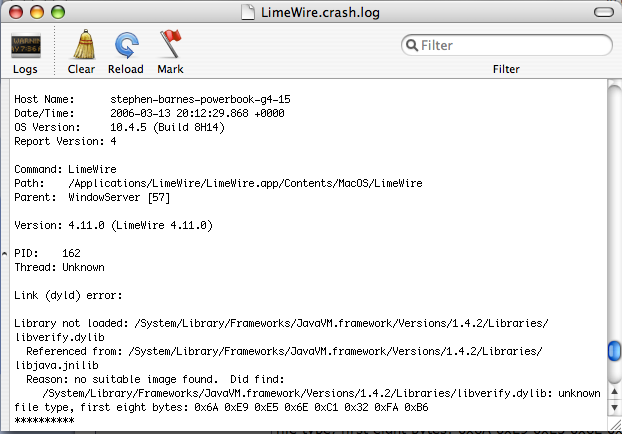Reload the crash log
Image resolution: width=622 pixels, height=434 pixels.
coord(127,45)
